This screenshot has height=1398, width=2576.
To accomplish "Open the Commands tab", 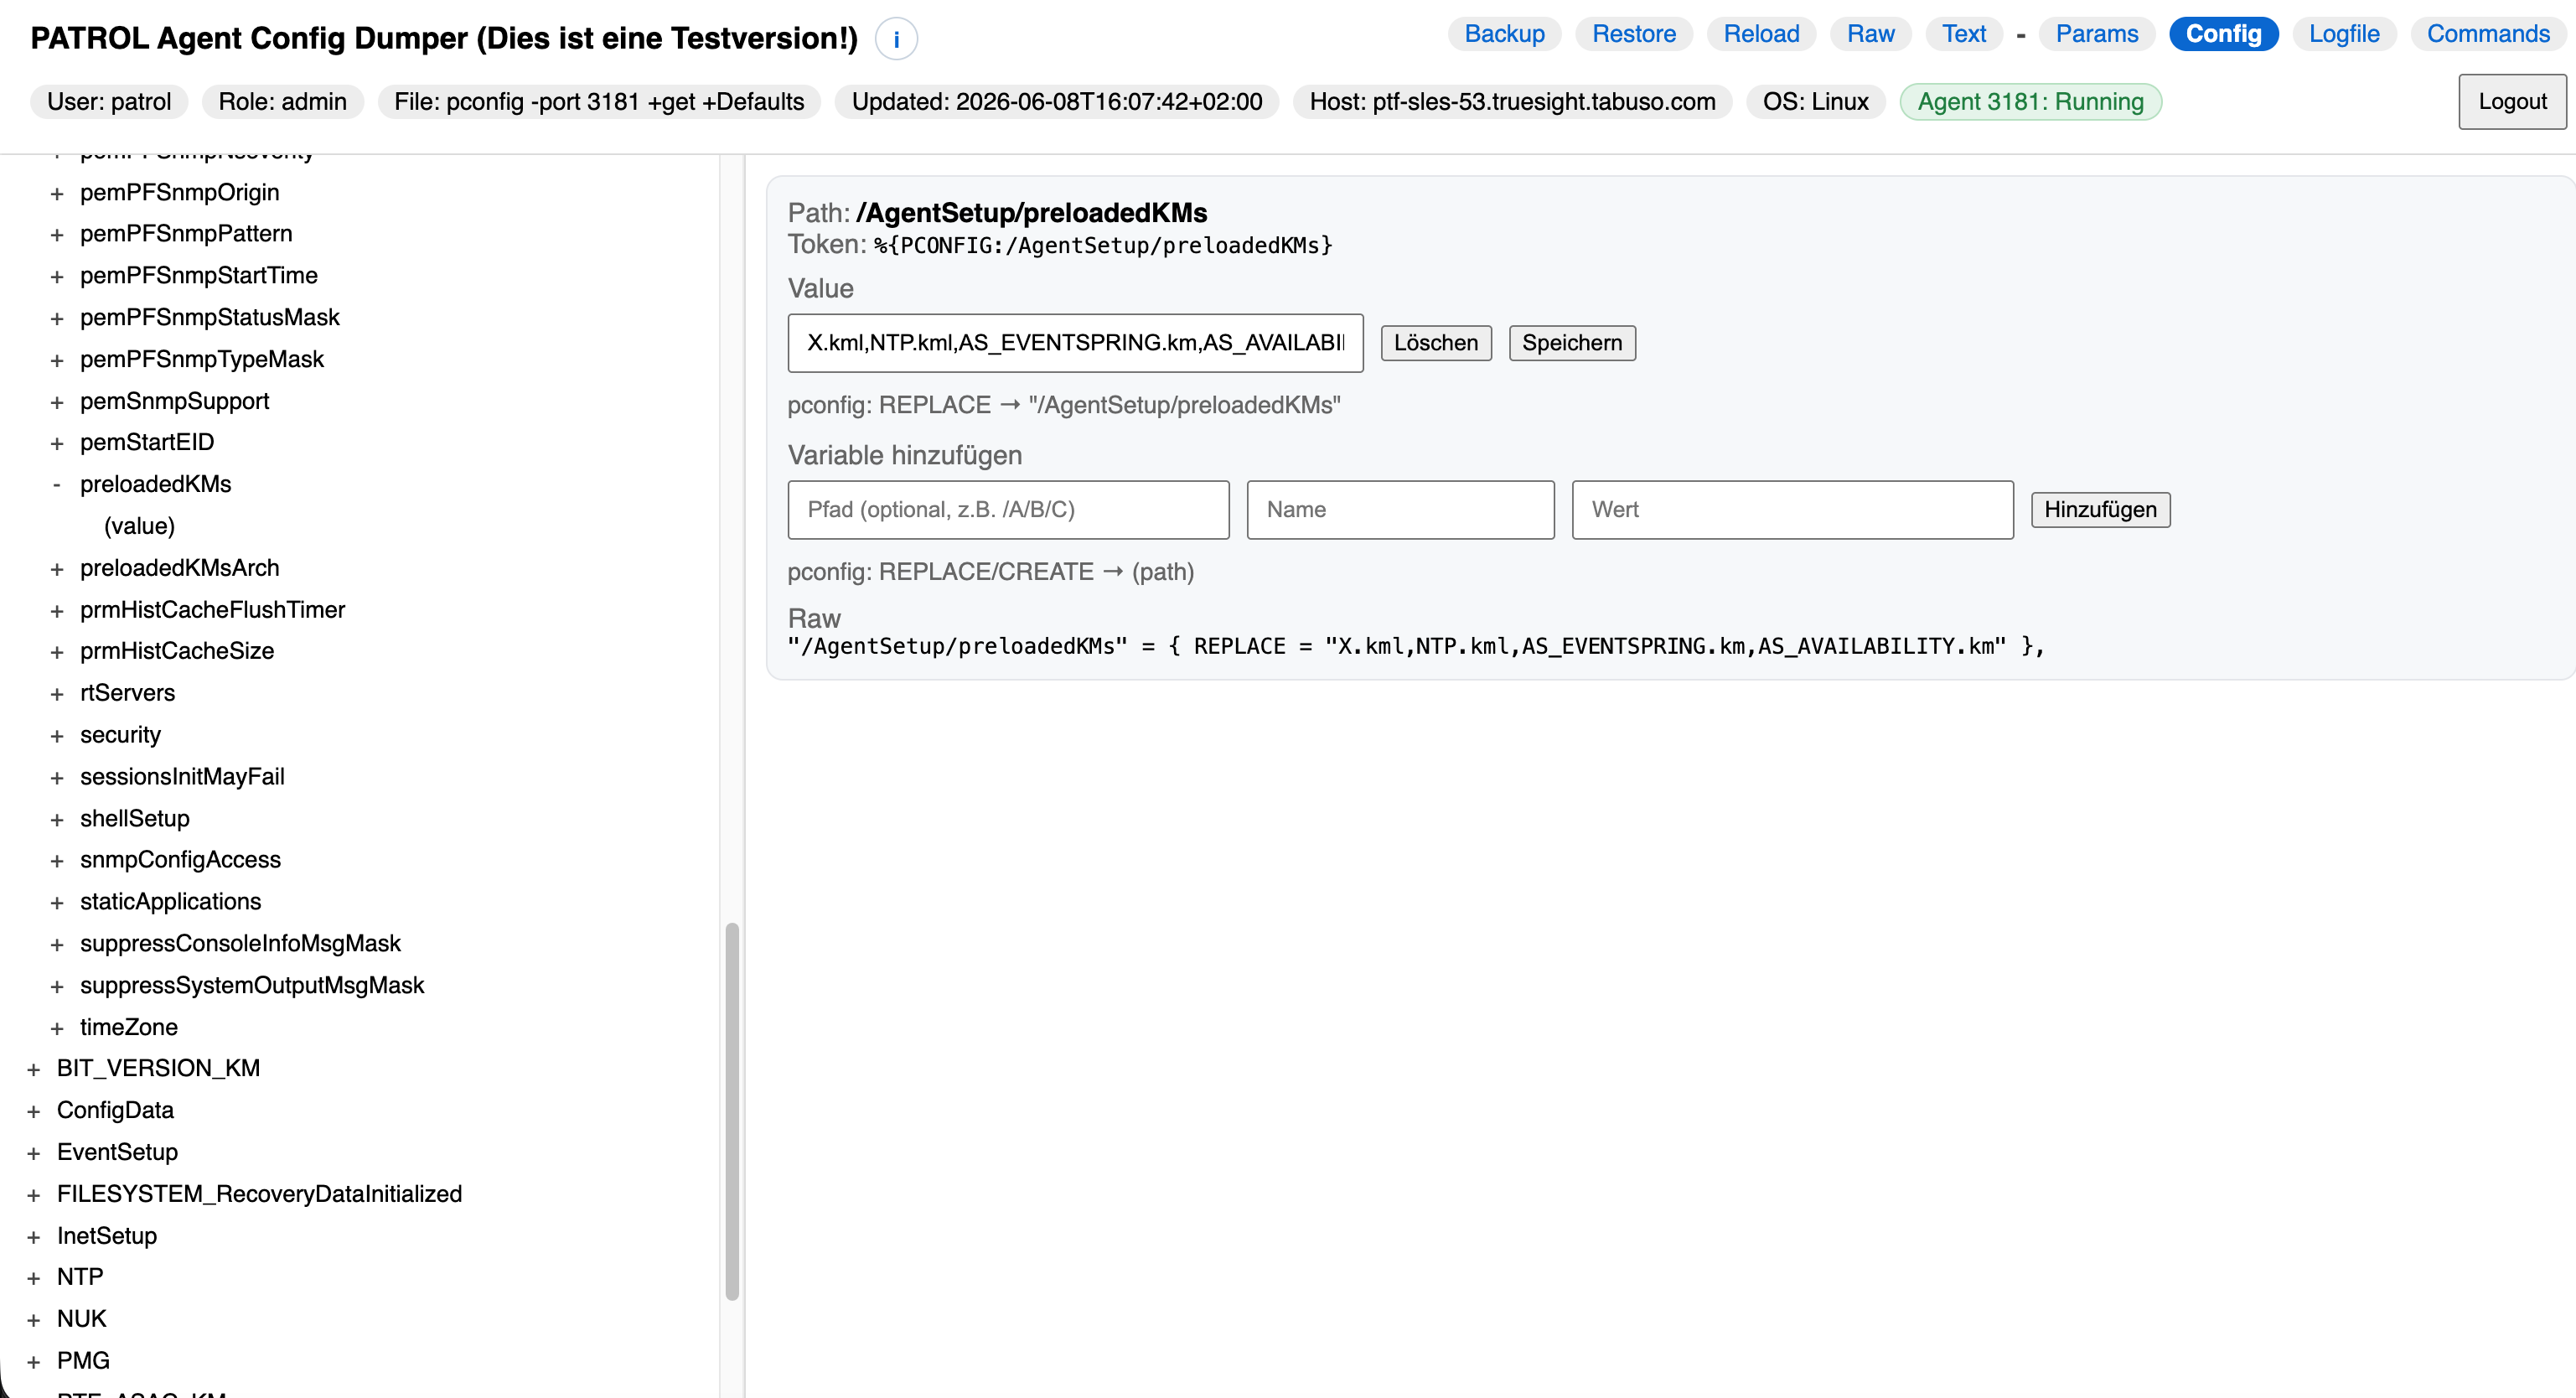I will (x=2488, y=34).
